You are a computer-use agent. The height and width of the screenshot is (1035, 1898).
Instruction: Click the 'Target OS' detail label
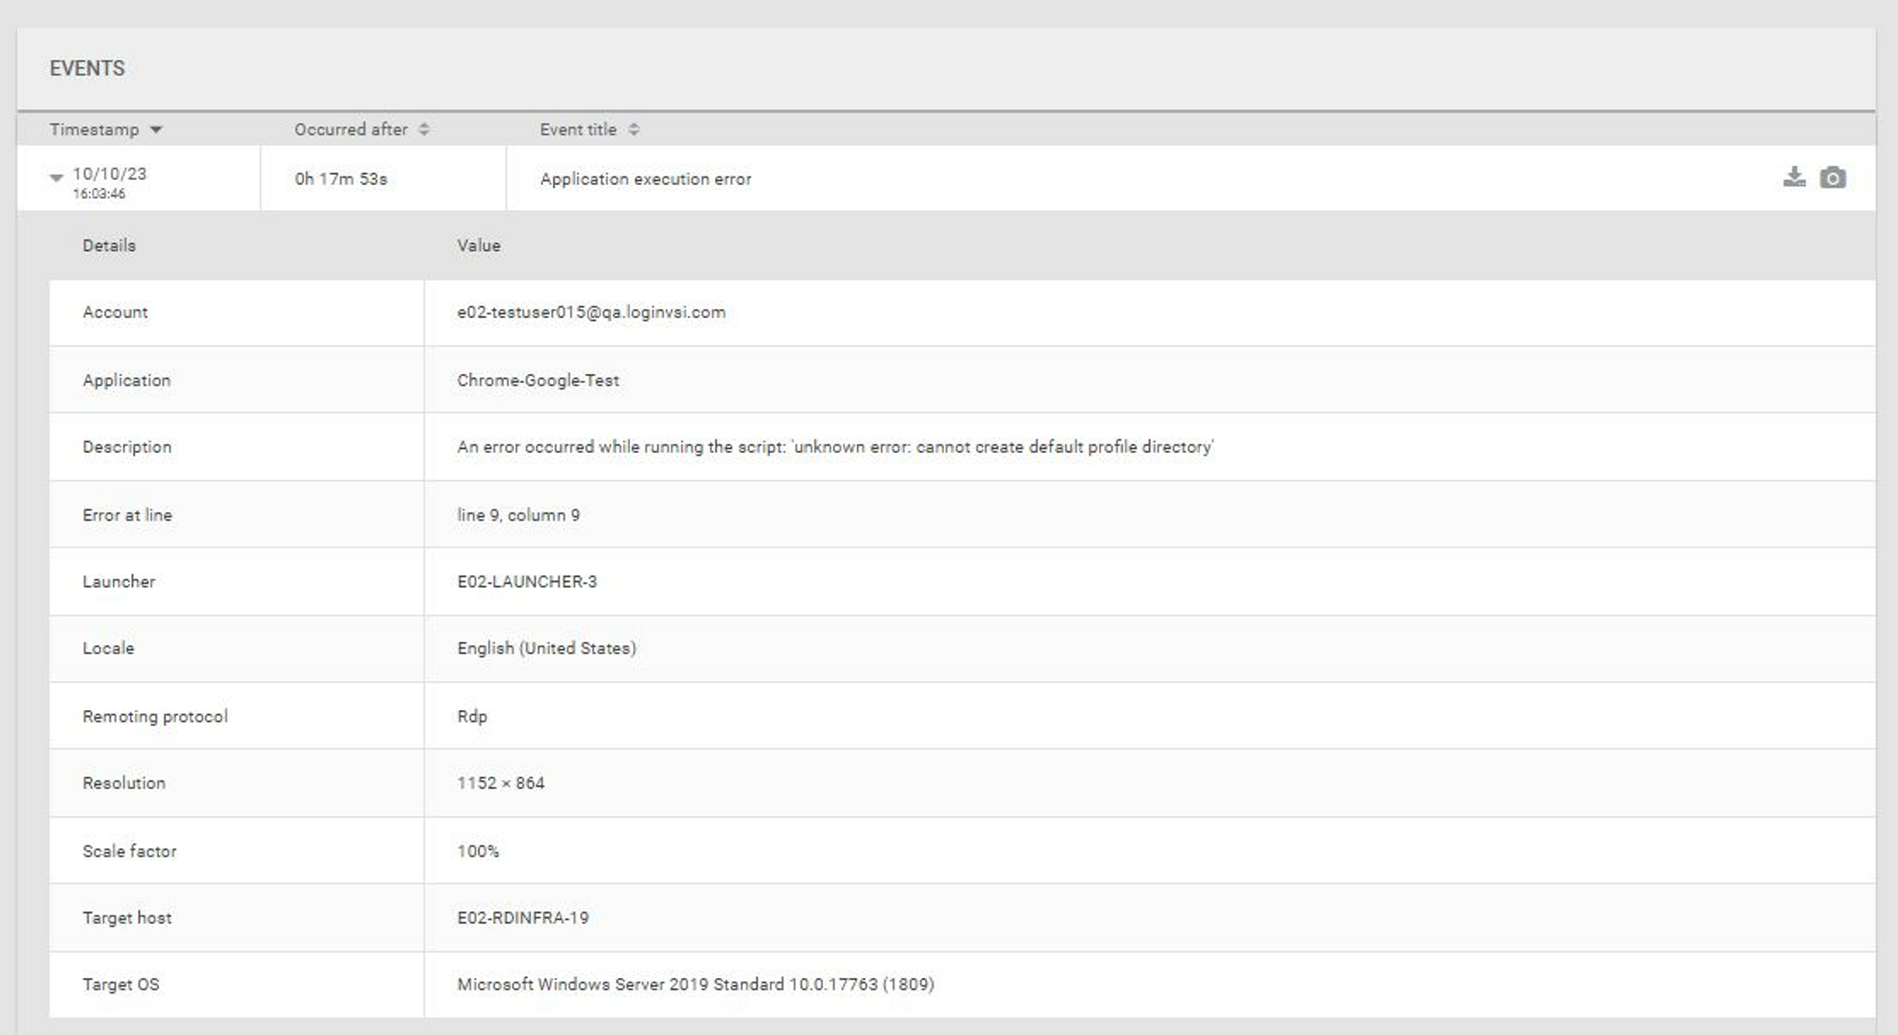(x=121, y=984)
